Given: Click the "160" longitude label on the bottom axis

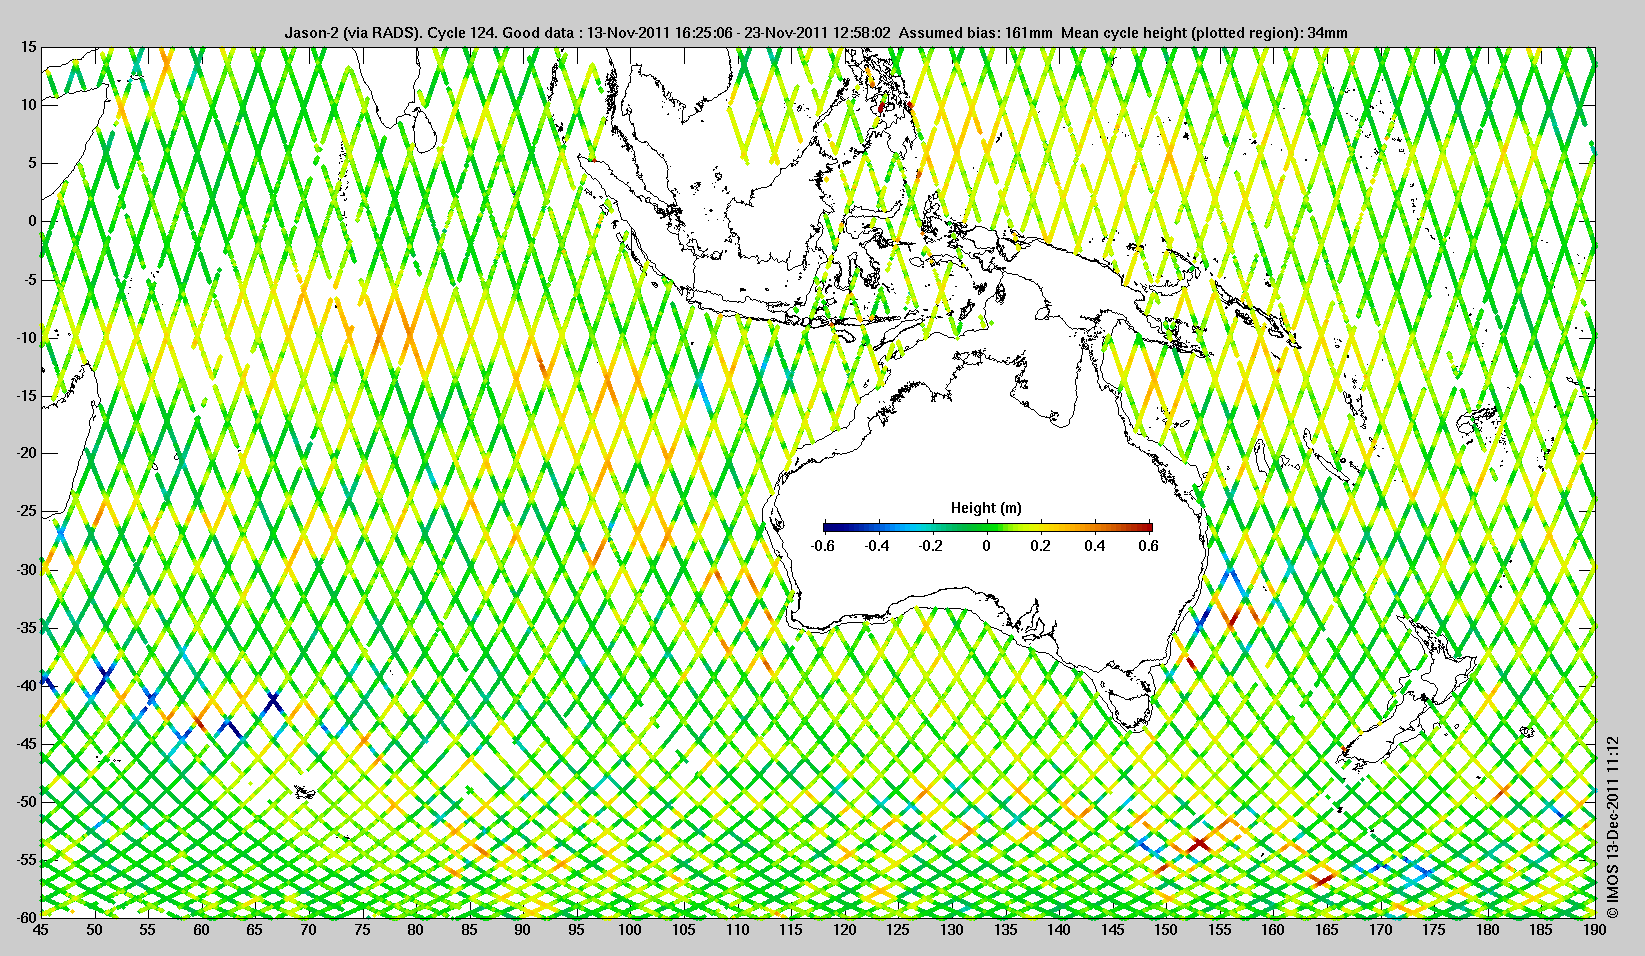Looking at the screenshot, I should (x=1272, y=930).
